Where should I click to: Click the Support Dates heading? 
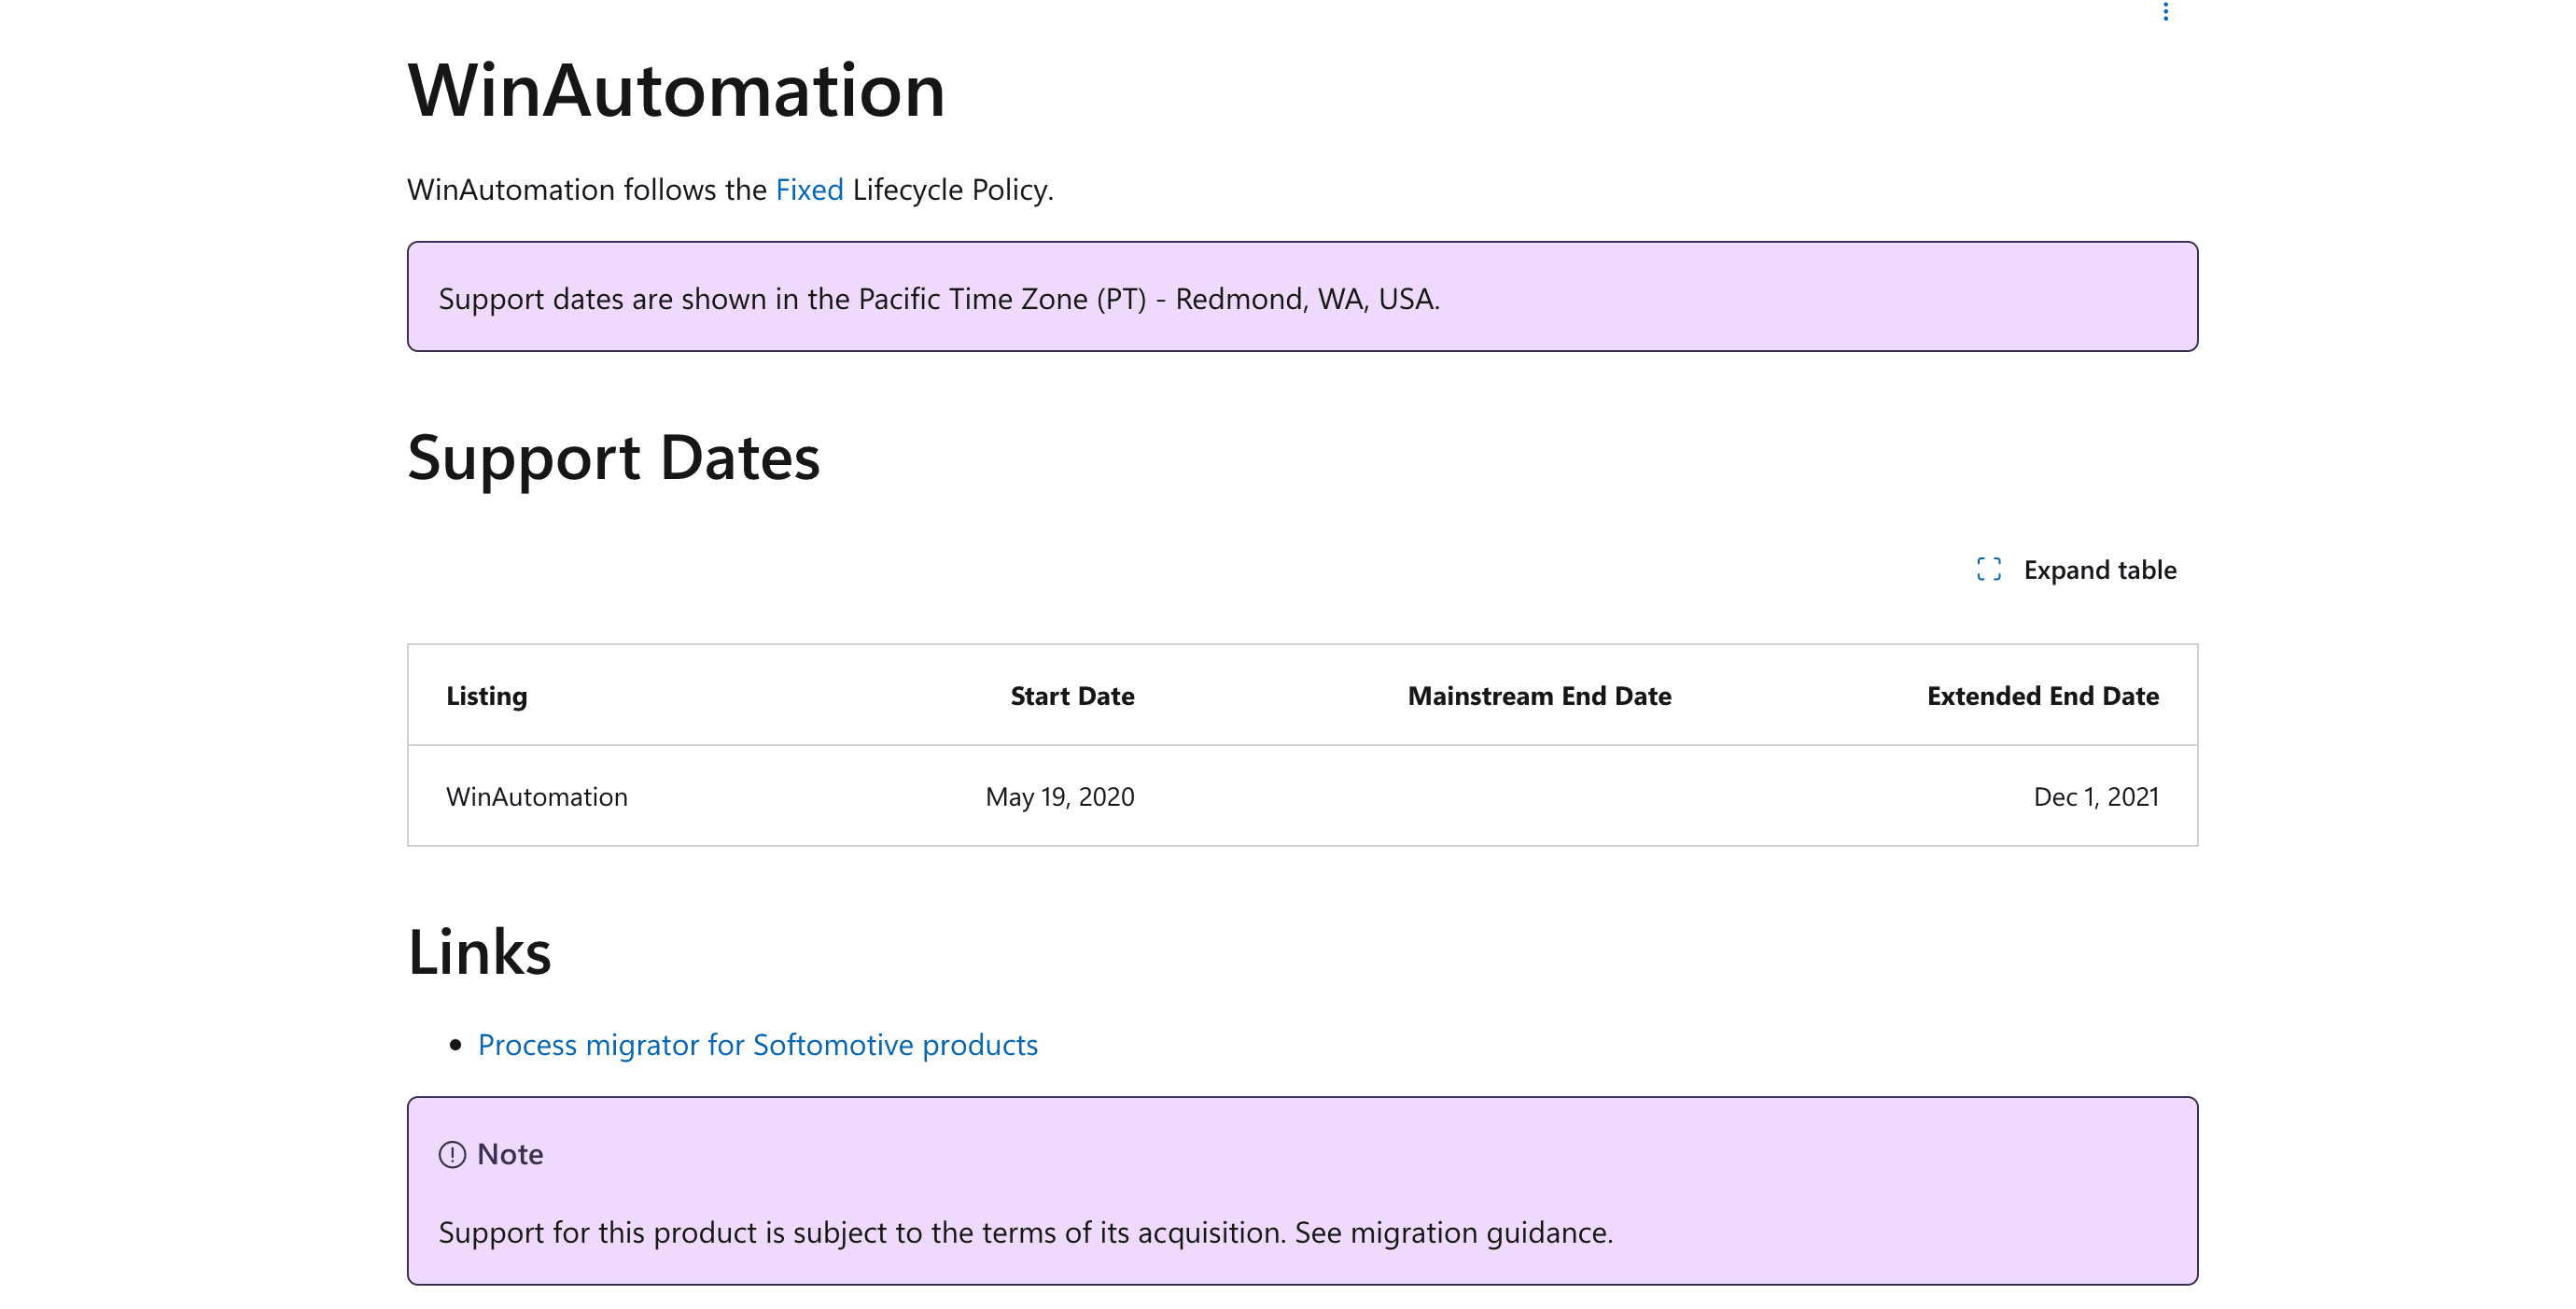614,458
